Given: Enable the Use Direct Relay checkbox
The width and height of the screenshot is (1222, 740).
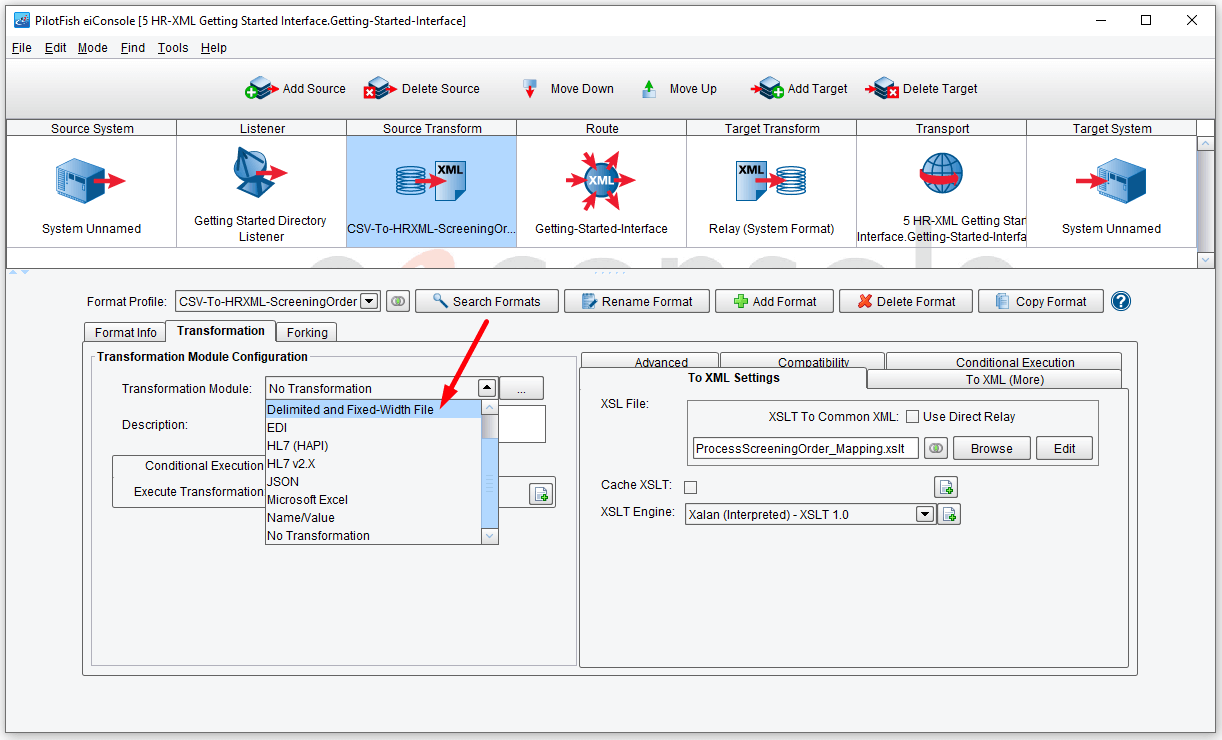Looking at the screenshot, I should coord(912,417).
